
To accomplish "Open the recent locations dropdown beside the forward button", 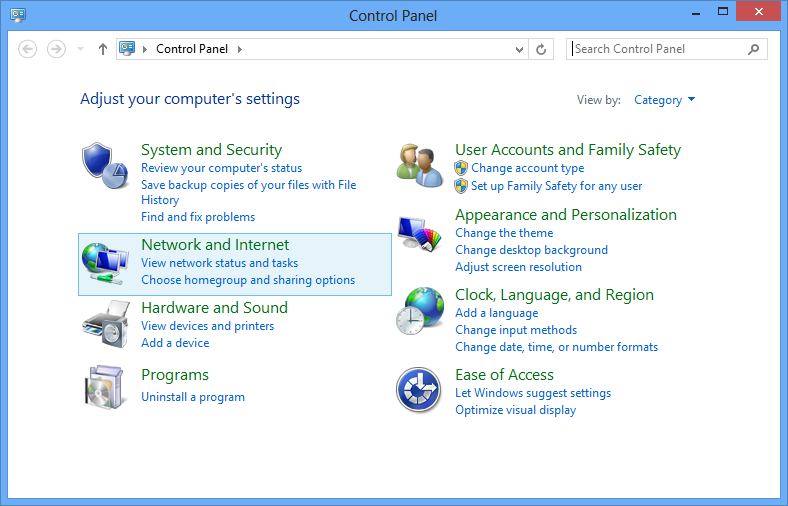I will [80, 49].
